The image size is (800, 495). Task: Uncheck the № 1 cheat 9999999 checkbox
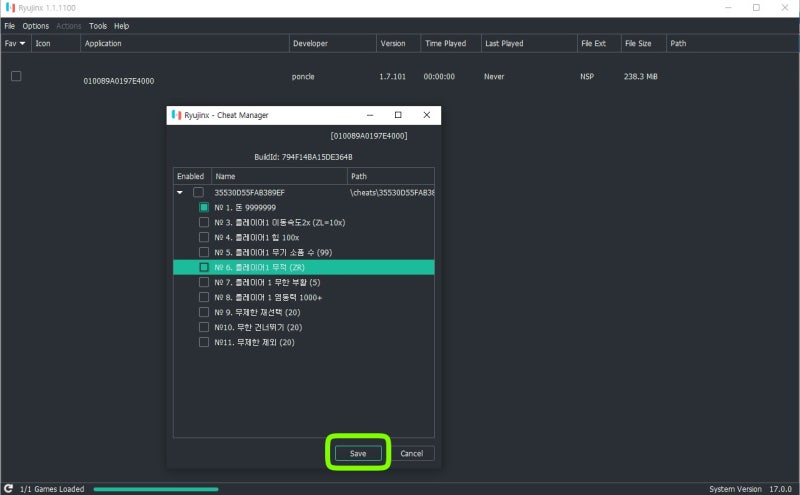tap(204, 207)
